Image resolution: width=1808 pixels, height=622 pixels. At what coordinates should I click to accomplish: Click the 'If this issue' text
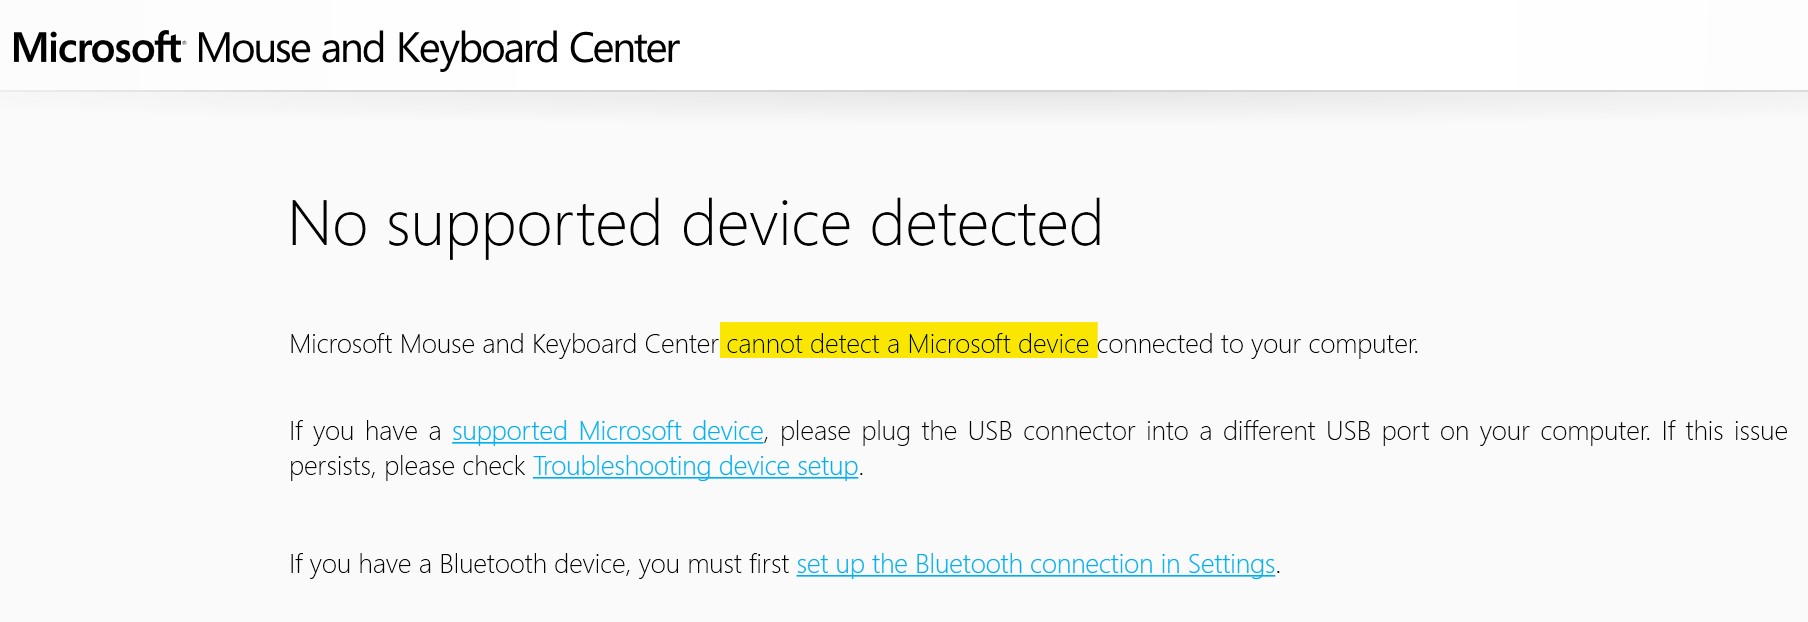[x=1724, y=431]
